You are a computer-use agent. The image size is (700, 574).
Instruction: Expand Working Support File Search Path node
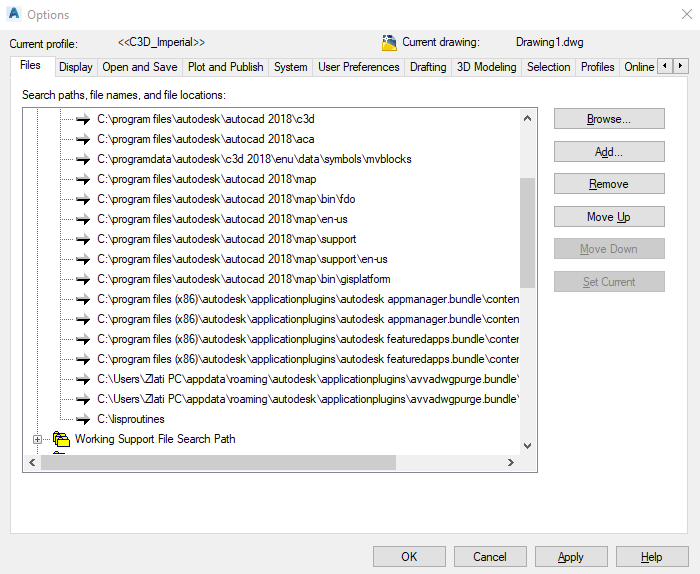point(38,440)
